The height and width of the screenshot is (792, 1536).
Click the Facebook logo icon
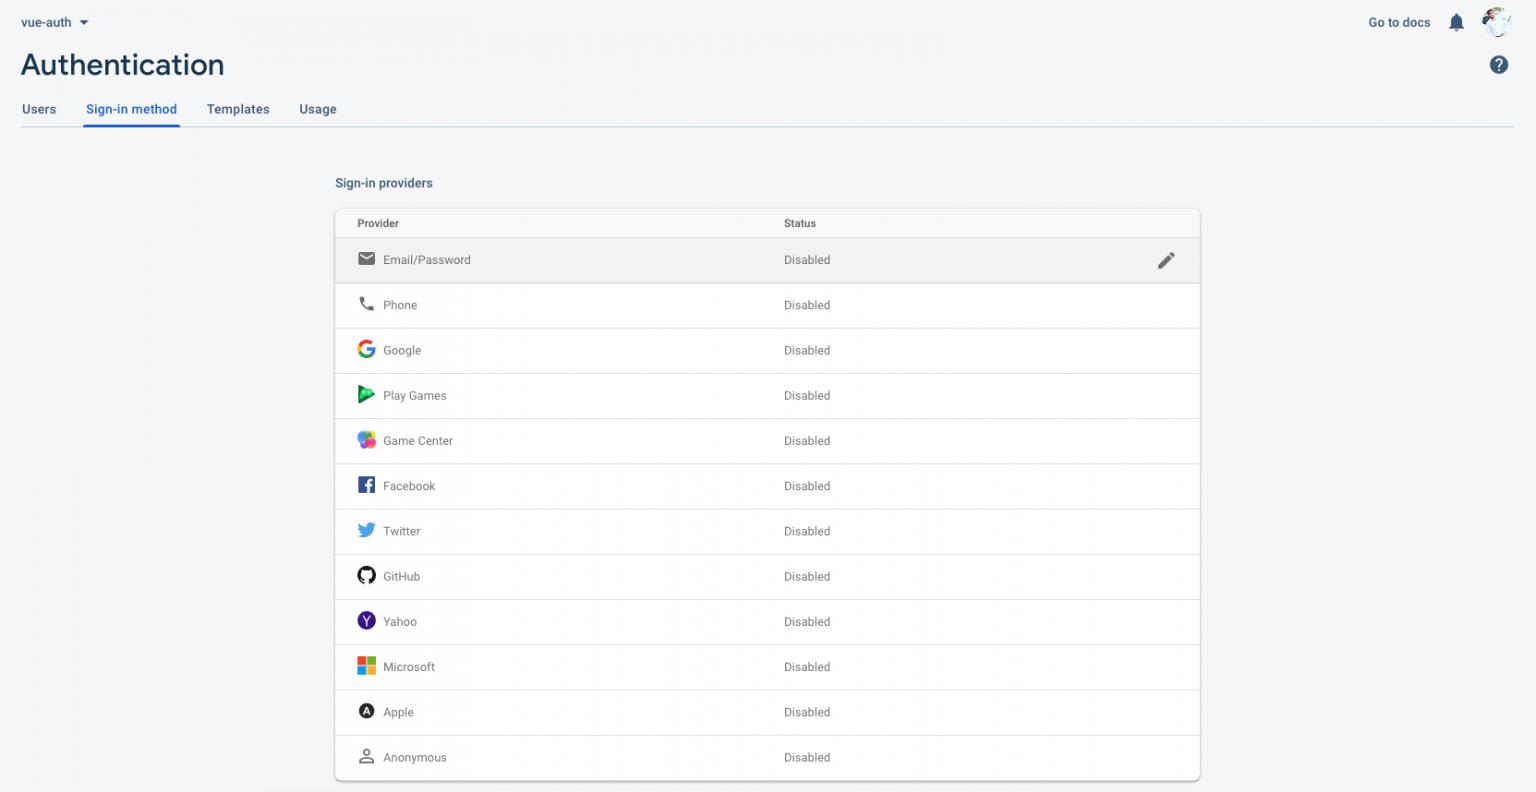coord(367,485)
